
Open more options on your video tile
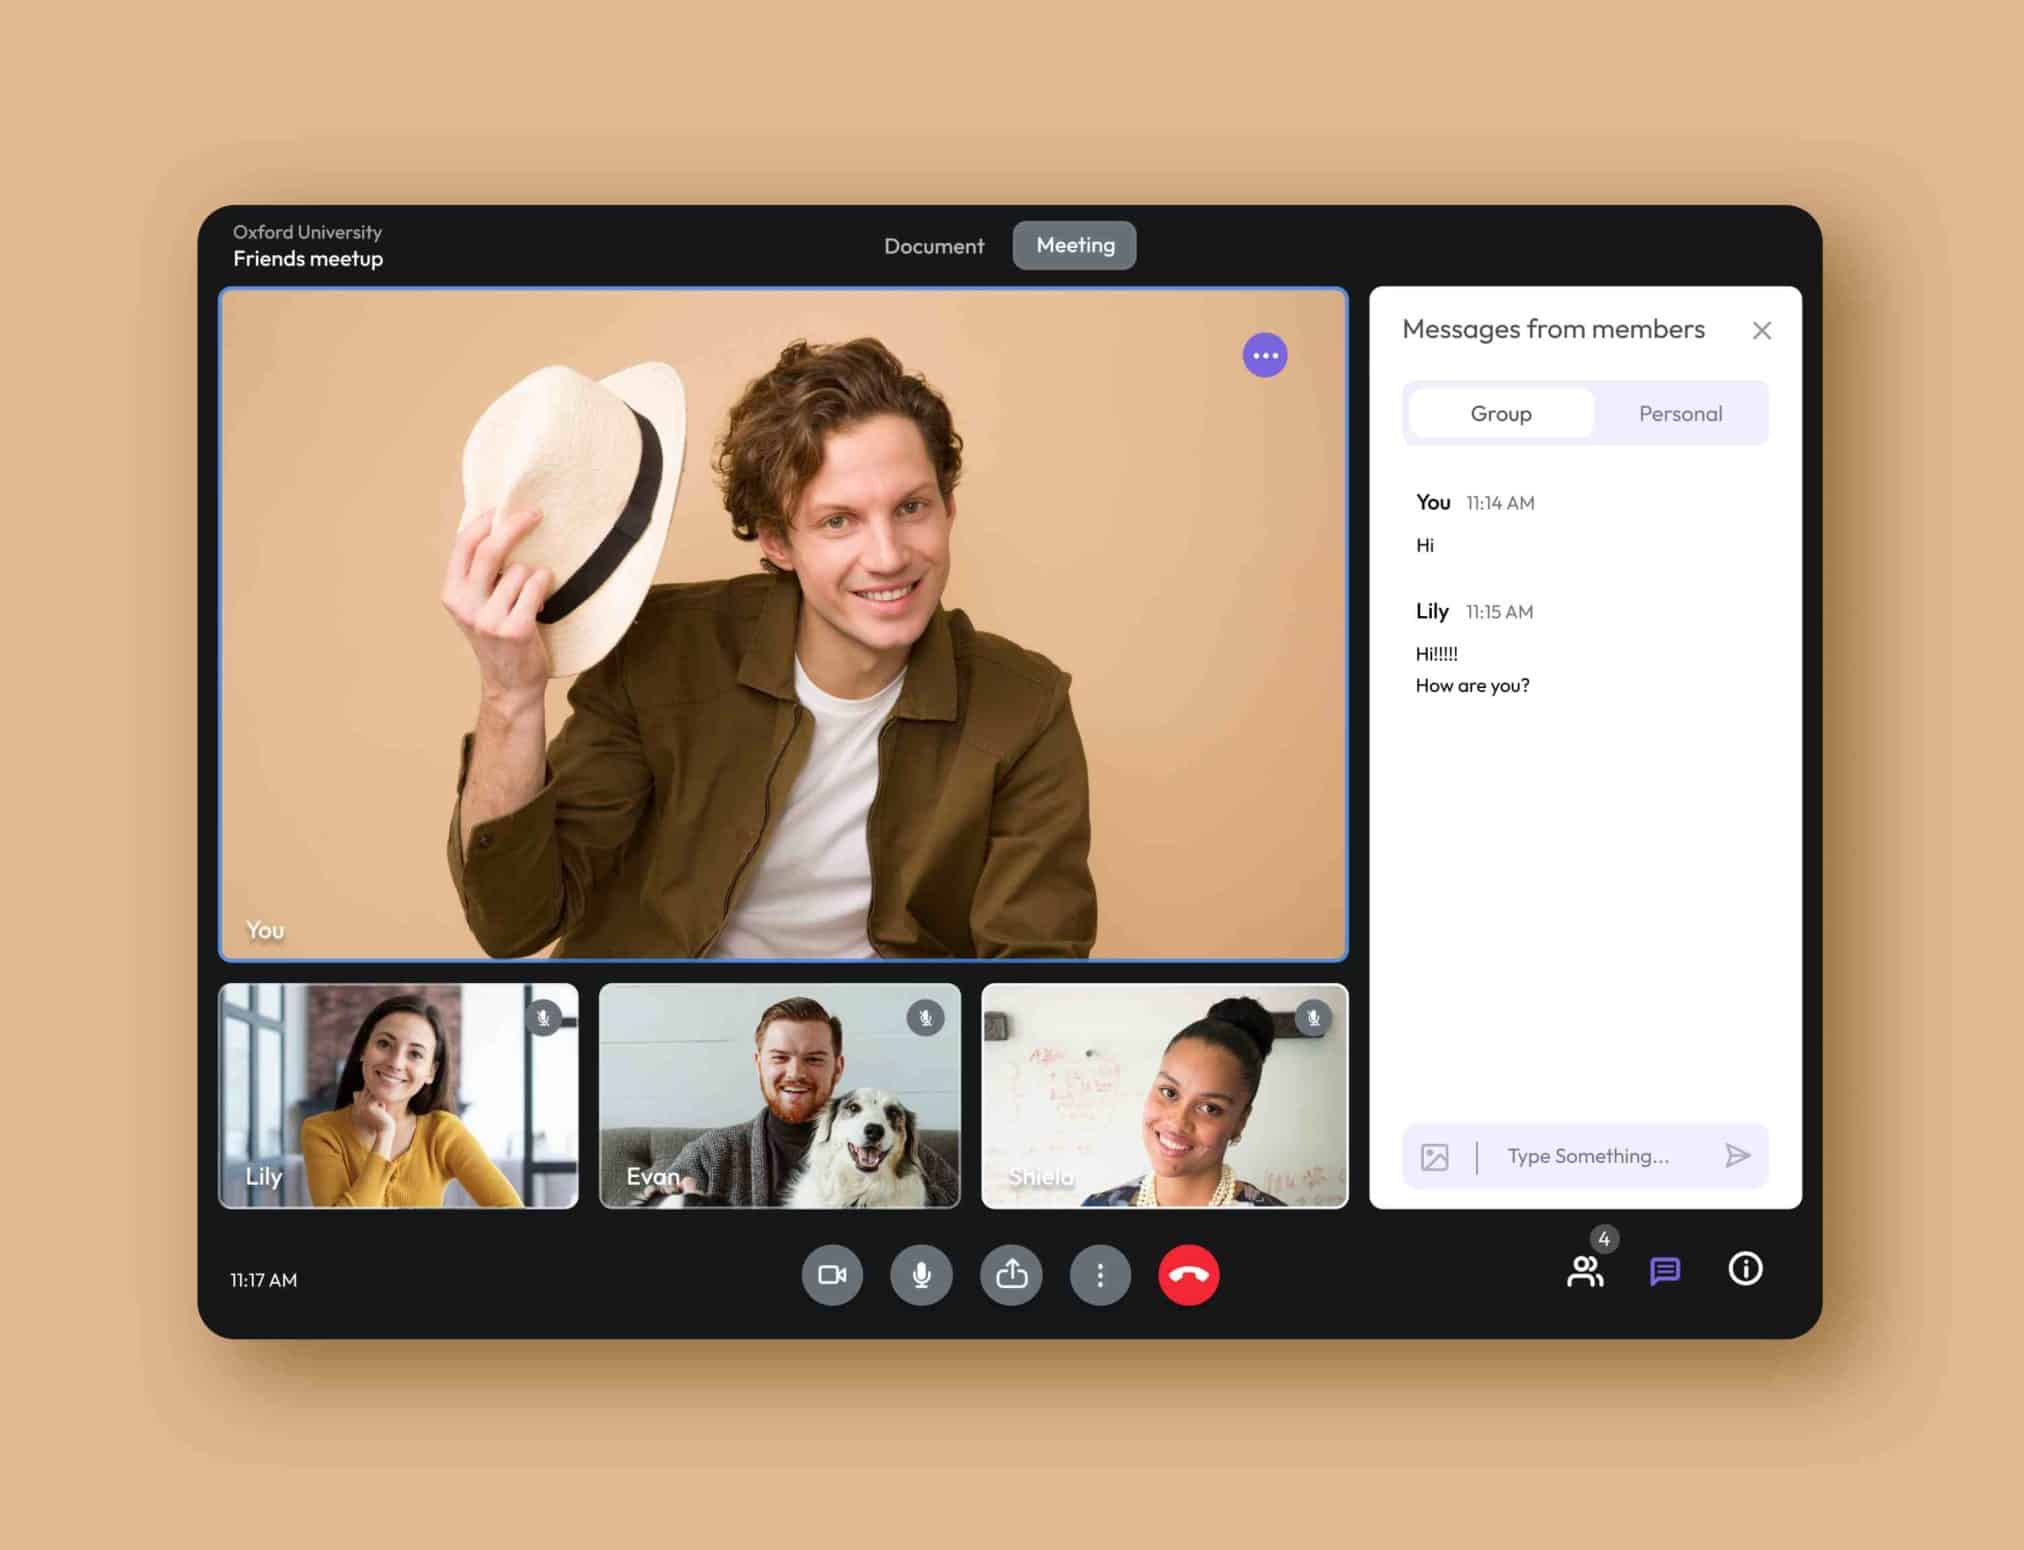coord(1265,355)
